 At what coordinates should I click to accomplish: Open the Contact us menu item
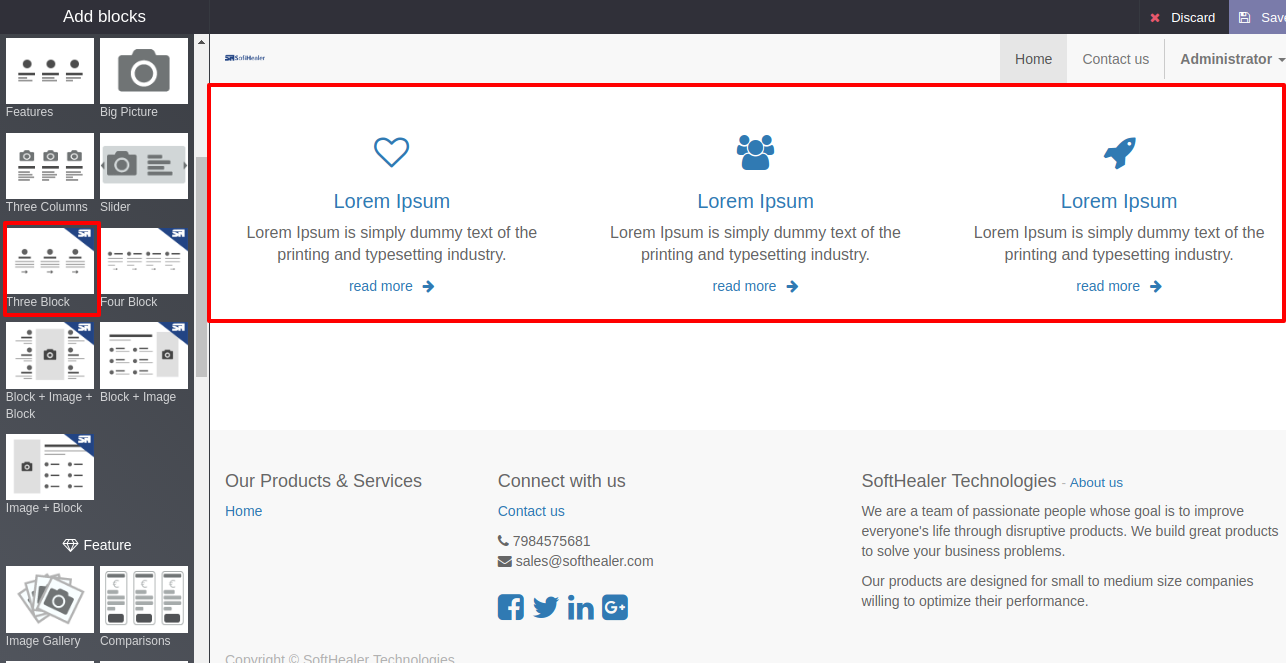click(1115, 59)
